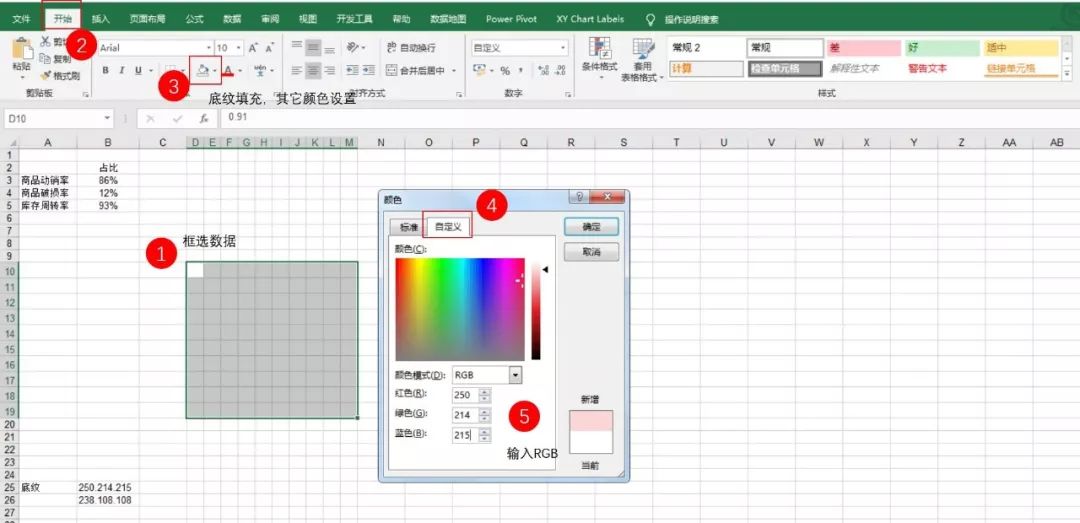Click the Conditional Formatting icon
Viewport: 1080px width, 523px height.
tap(600, 52)
